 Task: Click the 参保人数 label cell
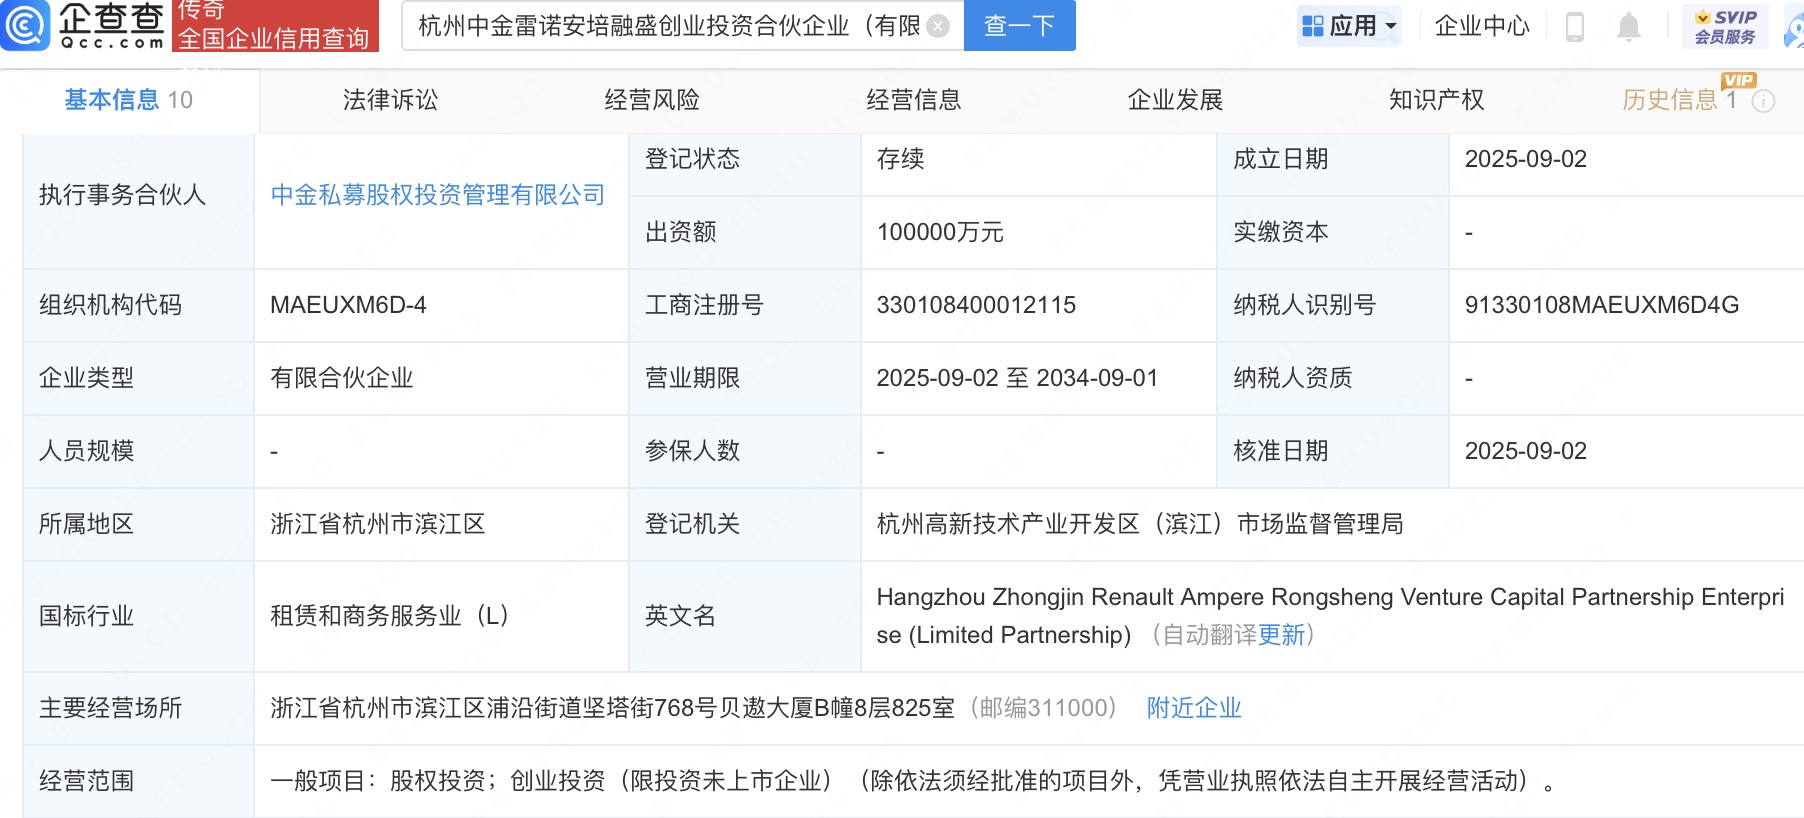point(744,451)
